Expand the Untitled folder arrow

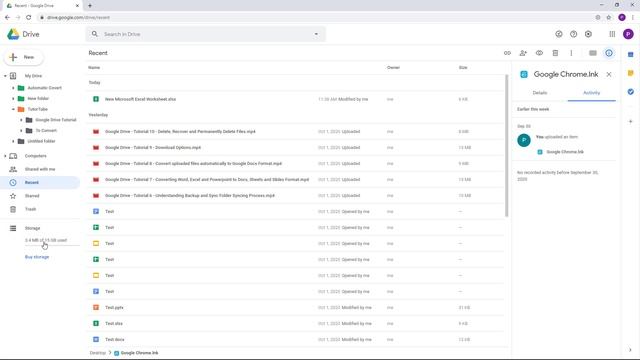click(13, 141)
